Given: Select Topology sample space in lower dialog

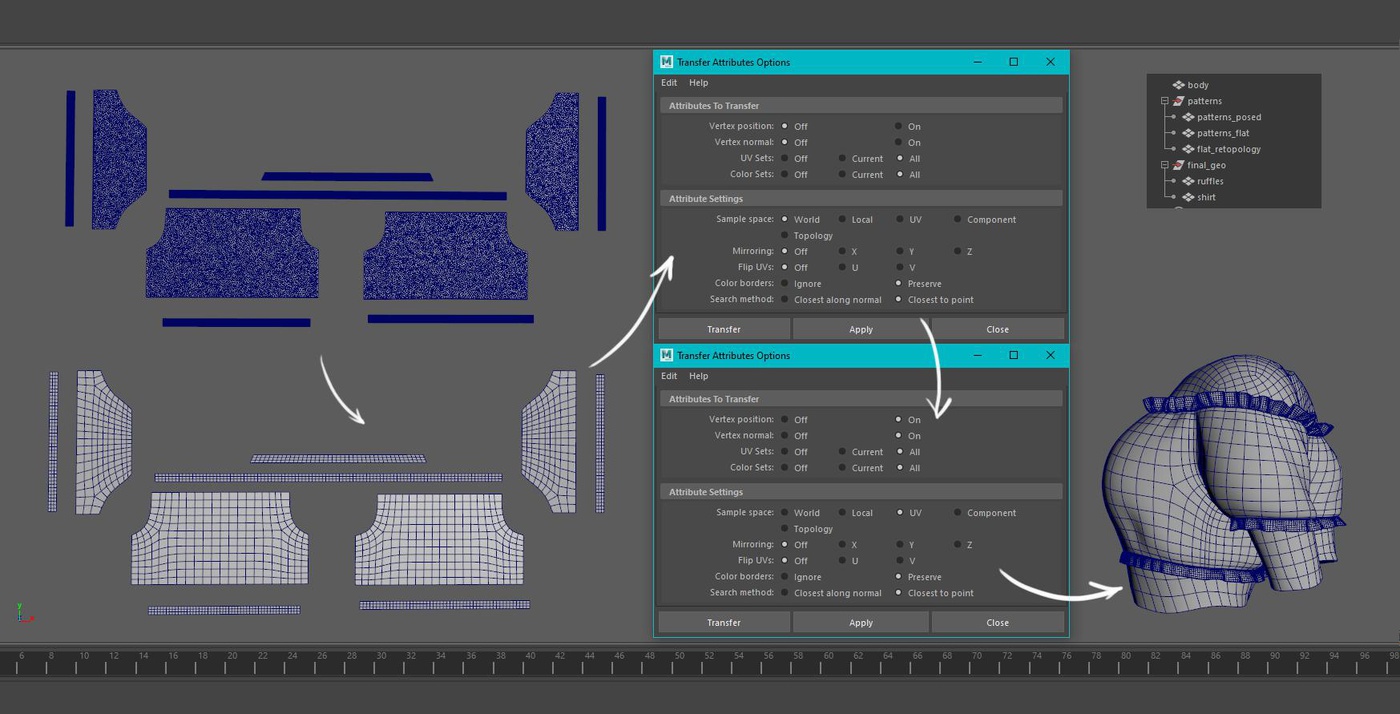Looking at the screenshot, I should (785, 529).
